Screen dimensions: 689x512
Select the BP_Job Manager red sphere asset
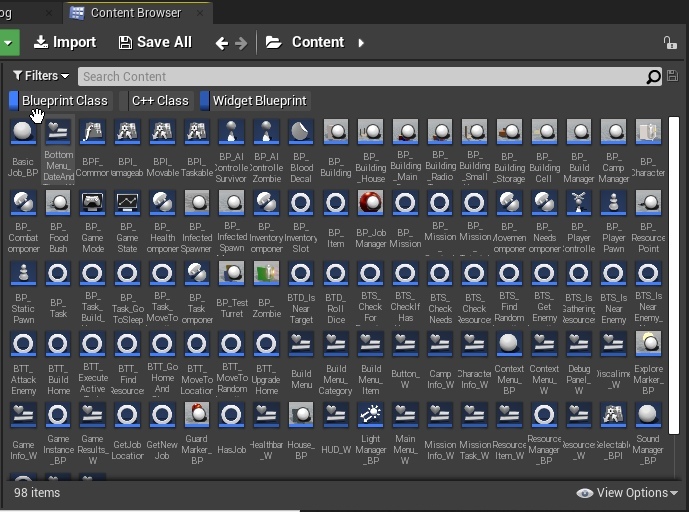click(x=371, y=203)
